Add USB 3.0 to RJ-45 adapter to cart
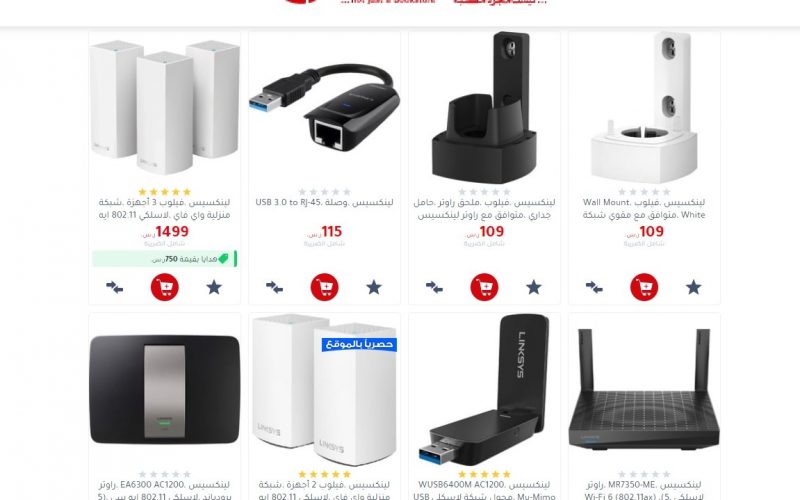 [x=324, y=287]
